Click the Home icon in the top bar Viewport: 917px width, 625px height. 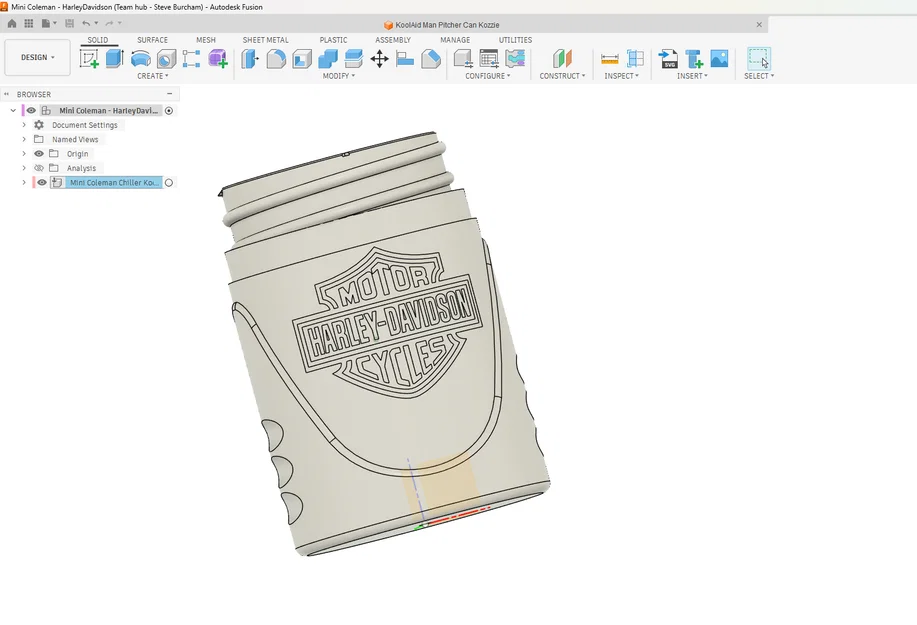pyautogui.click(x=12, y=23)
